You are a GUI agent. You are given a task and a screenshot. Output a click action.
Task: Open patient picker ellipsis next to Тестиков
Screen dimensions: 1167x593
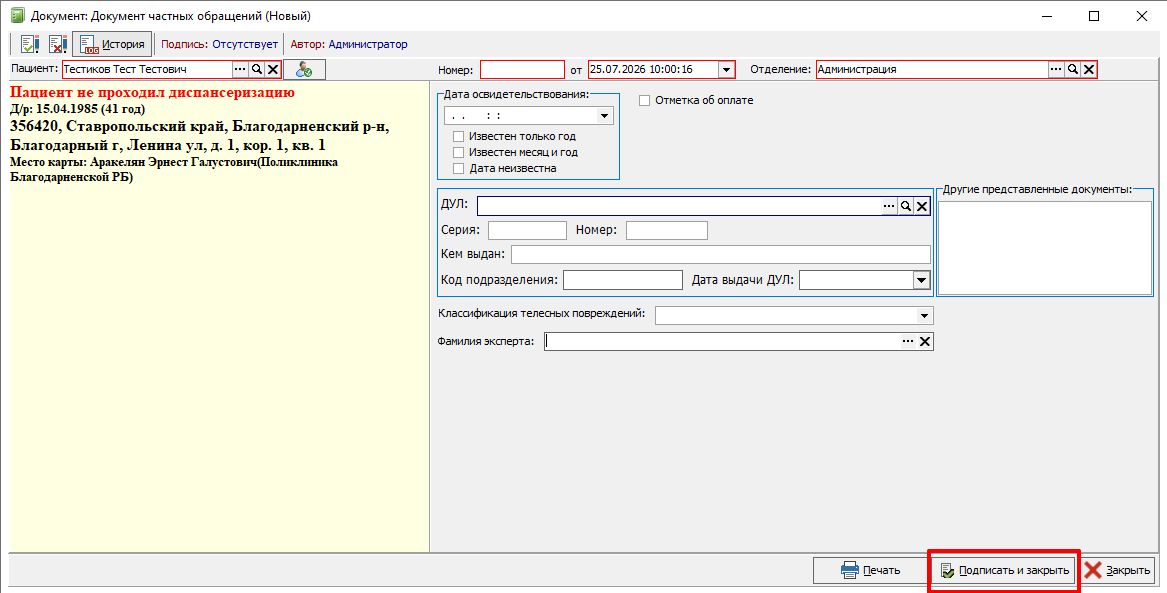point(240,69)
